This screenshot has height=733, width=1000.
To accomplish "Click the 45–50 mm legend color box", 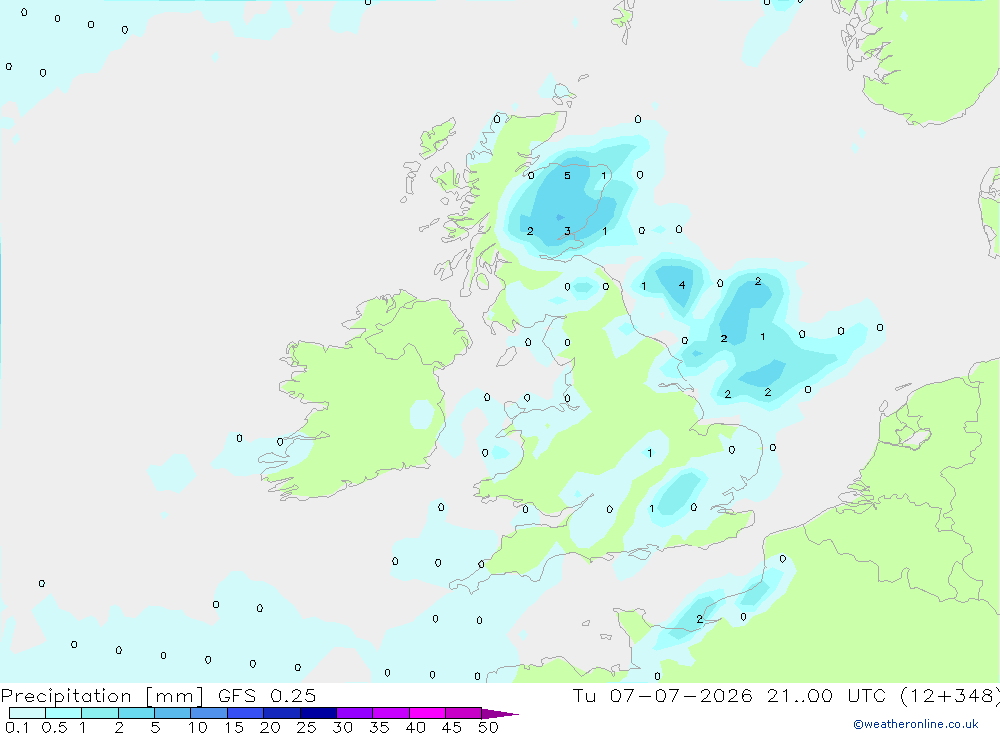I will pyautogui.click(x=463, y=713).
